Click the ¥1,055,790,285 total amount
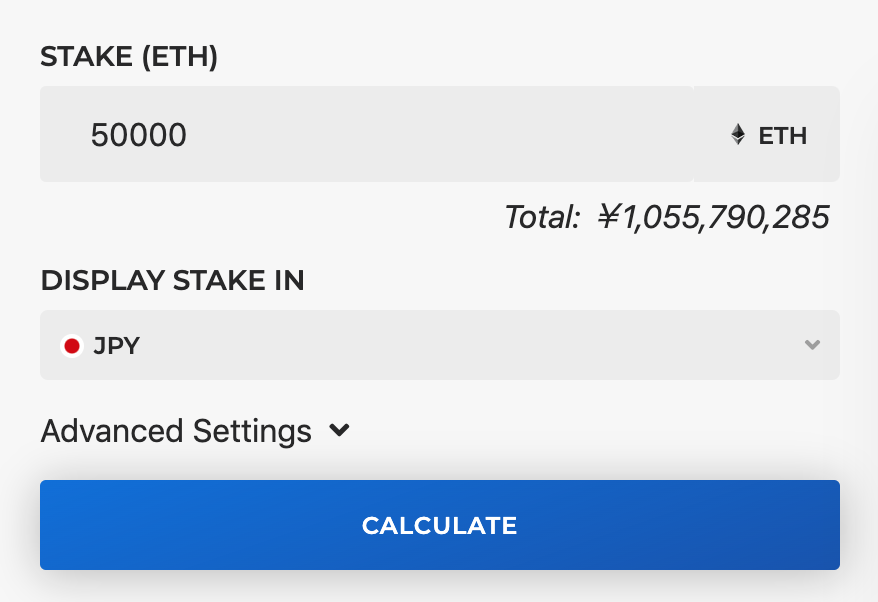 pos(713,217)
